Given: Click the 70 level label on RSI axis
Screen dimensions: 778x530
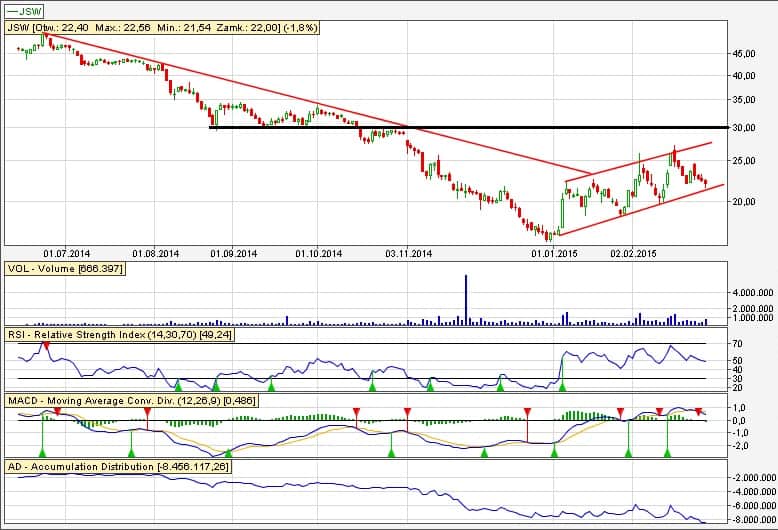Looking at the screenshot, I should click(738, 345).
